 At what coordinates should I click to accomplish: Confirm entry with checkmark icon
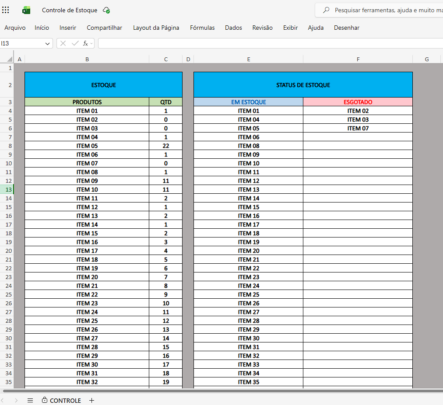75,43
